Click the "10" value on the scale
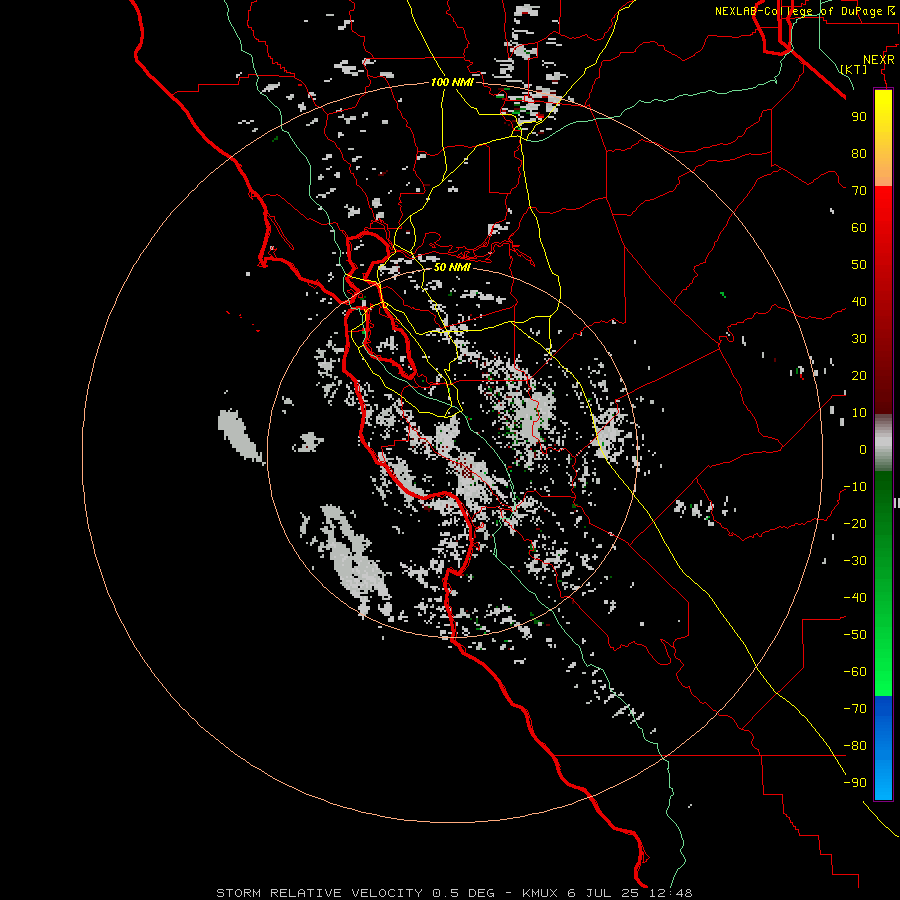Screen dimensions: 900x900 859,413
